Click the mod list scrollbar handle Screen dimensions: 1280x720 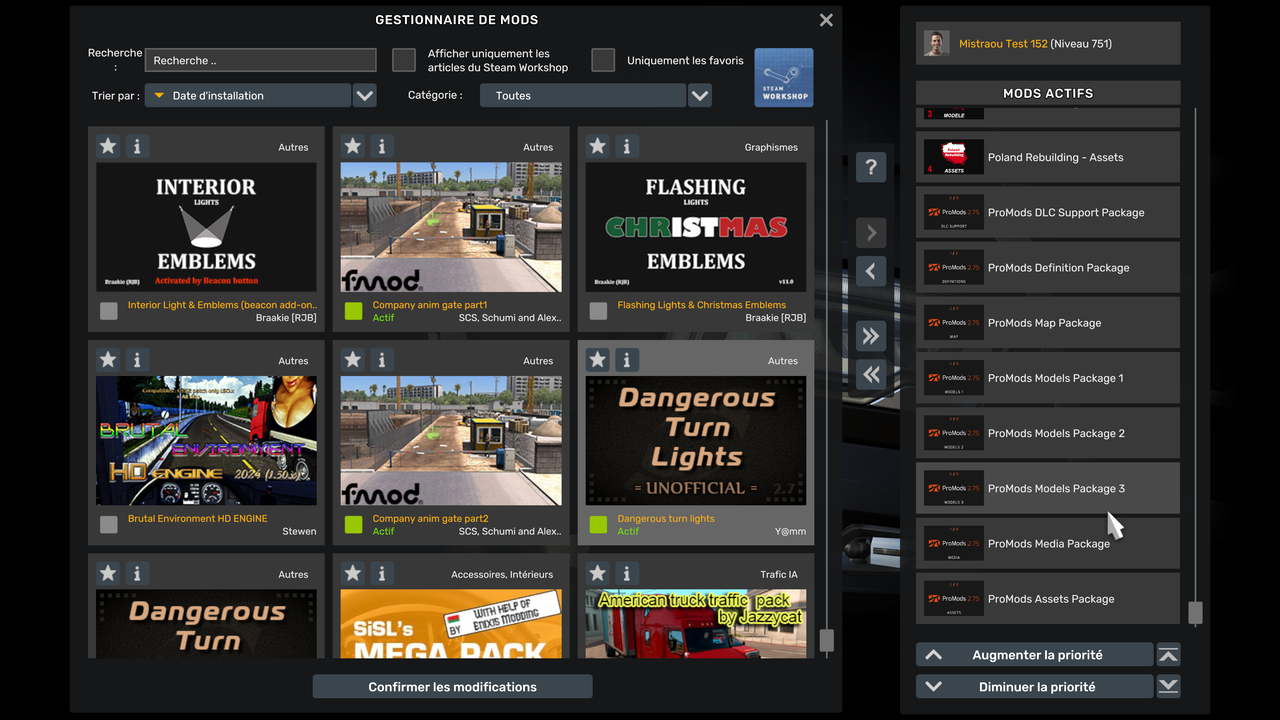[826, 640]
